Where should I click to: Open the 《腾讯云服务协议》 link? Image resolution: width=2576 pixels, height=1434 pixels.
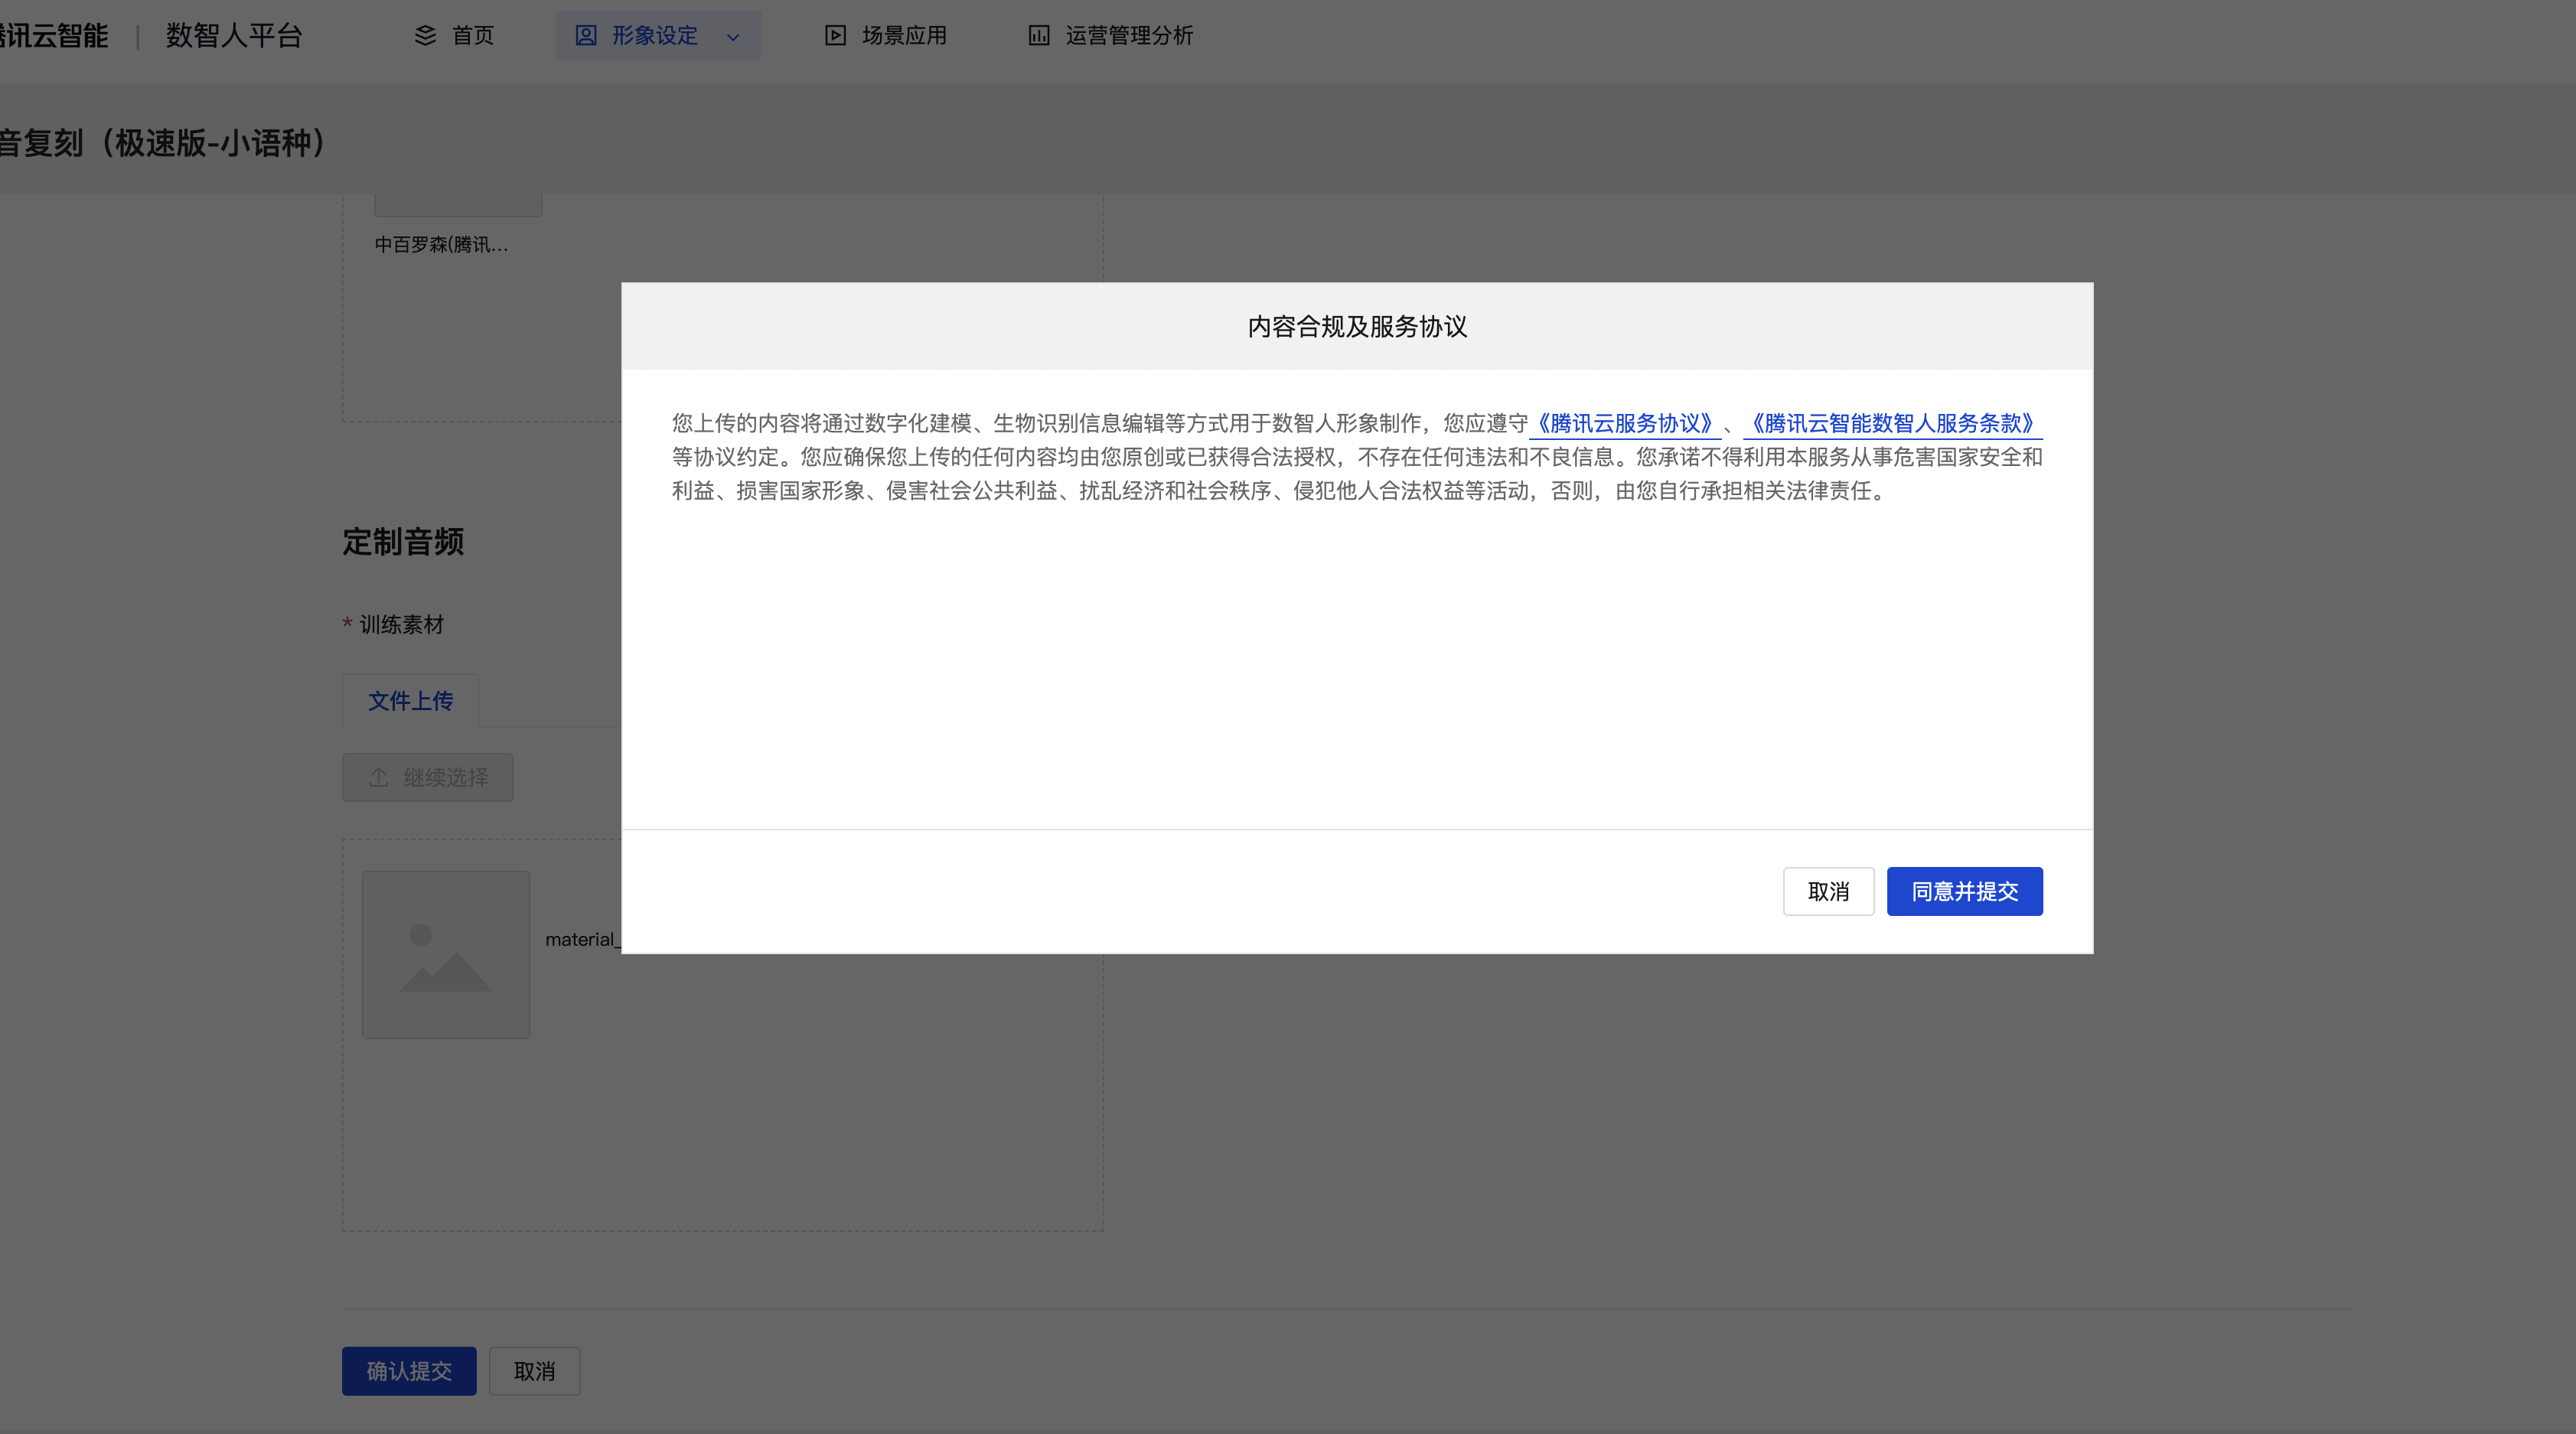(x=1625, y=423)
